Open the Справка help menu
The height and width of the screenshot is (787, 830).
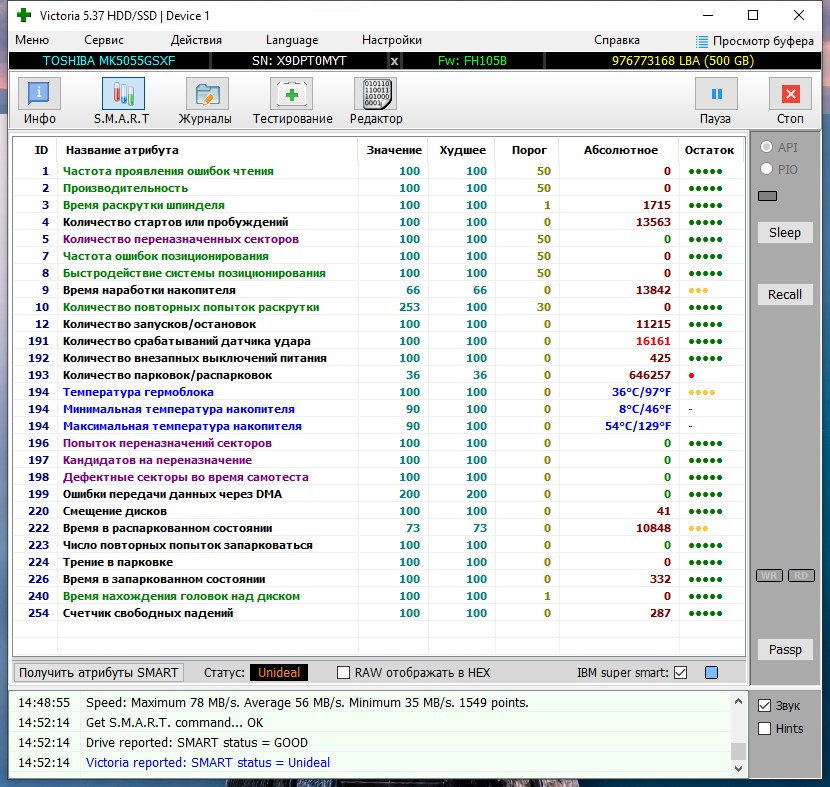pos(617,40)
